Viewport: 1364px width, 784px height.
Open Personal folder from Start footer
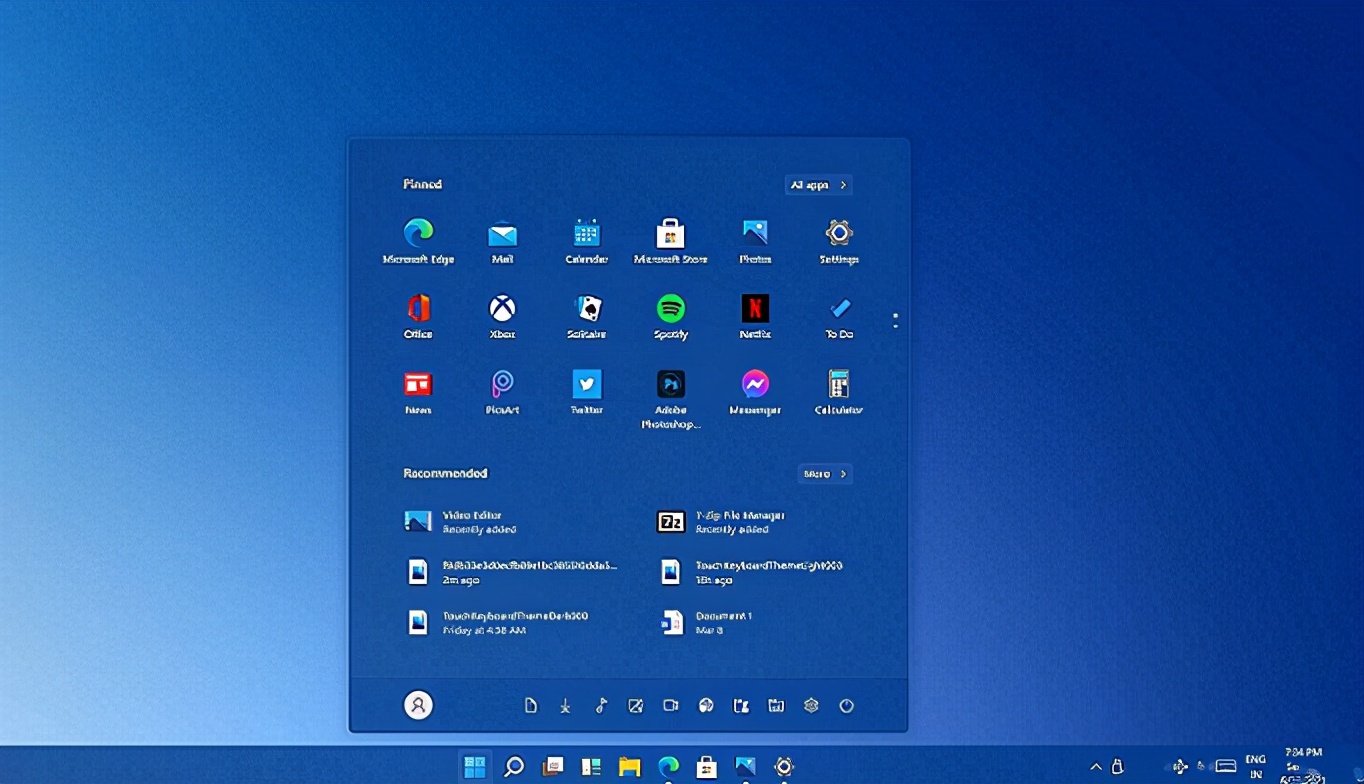tap(741, 706)
